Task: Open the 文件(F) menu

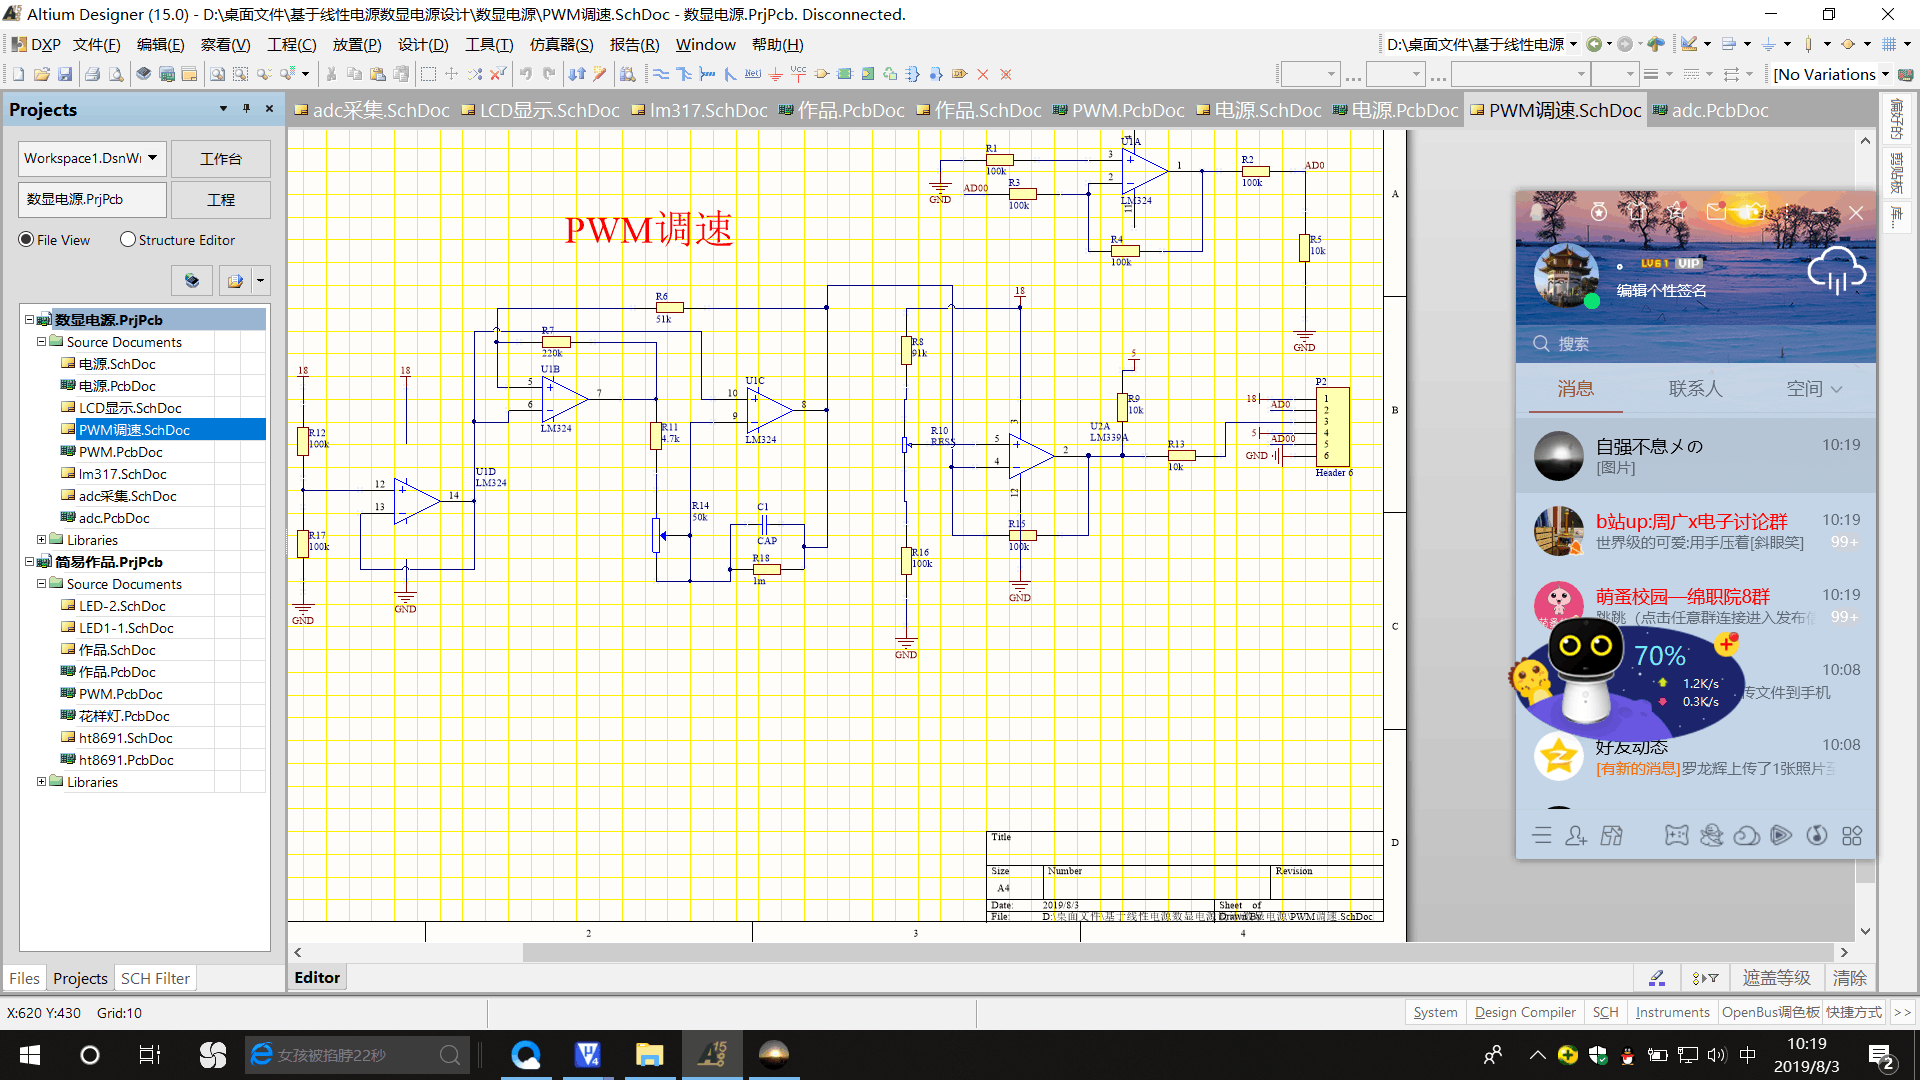Action: (96, 44)
